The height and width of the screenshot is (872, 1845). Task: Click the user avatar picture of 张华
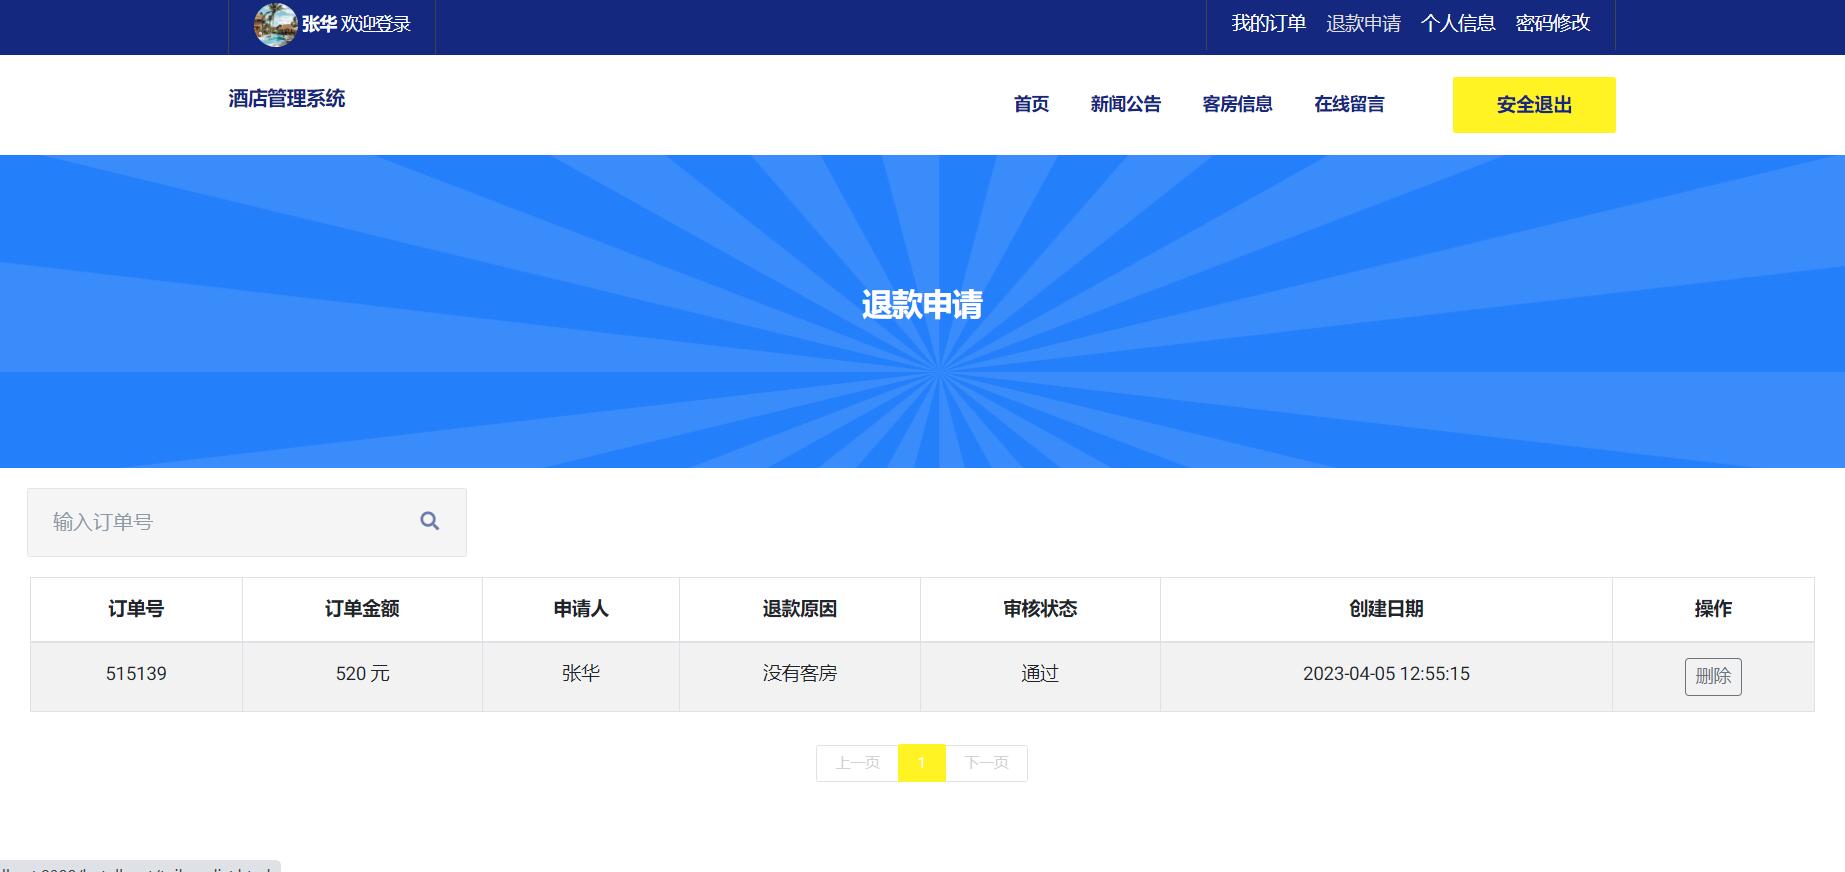point(276,24)
